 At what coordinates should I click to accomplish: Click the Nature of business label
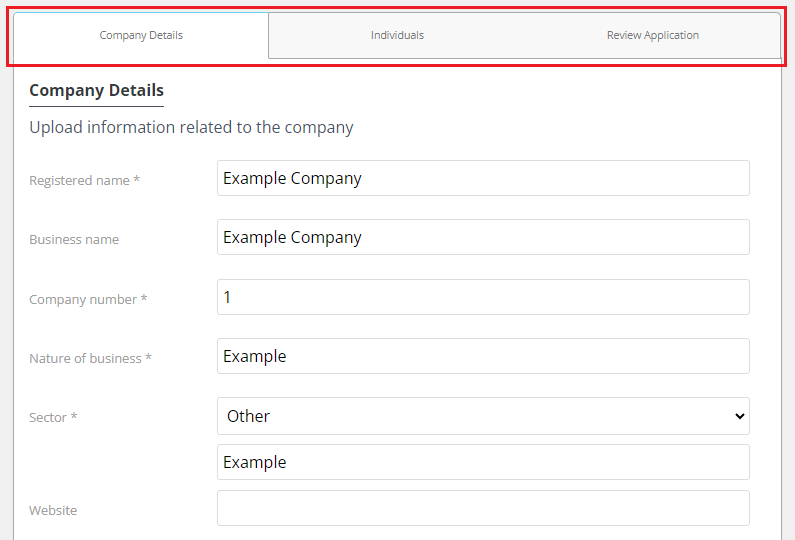pos(90,358)
